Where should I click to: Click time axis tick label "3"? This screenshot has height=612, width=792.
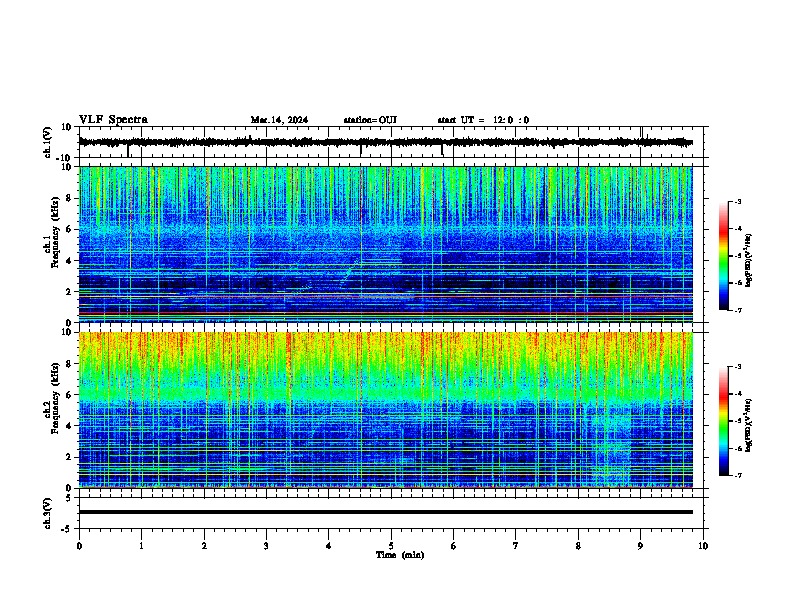[x=266, y=546]
